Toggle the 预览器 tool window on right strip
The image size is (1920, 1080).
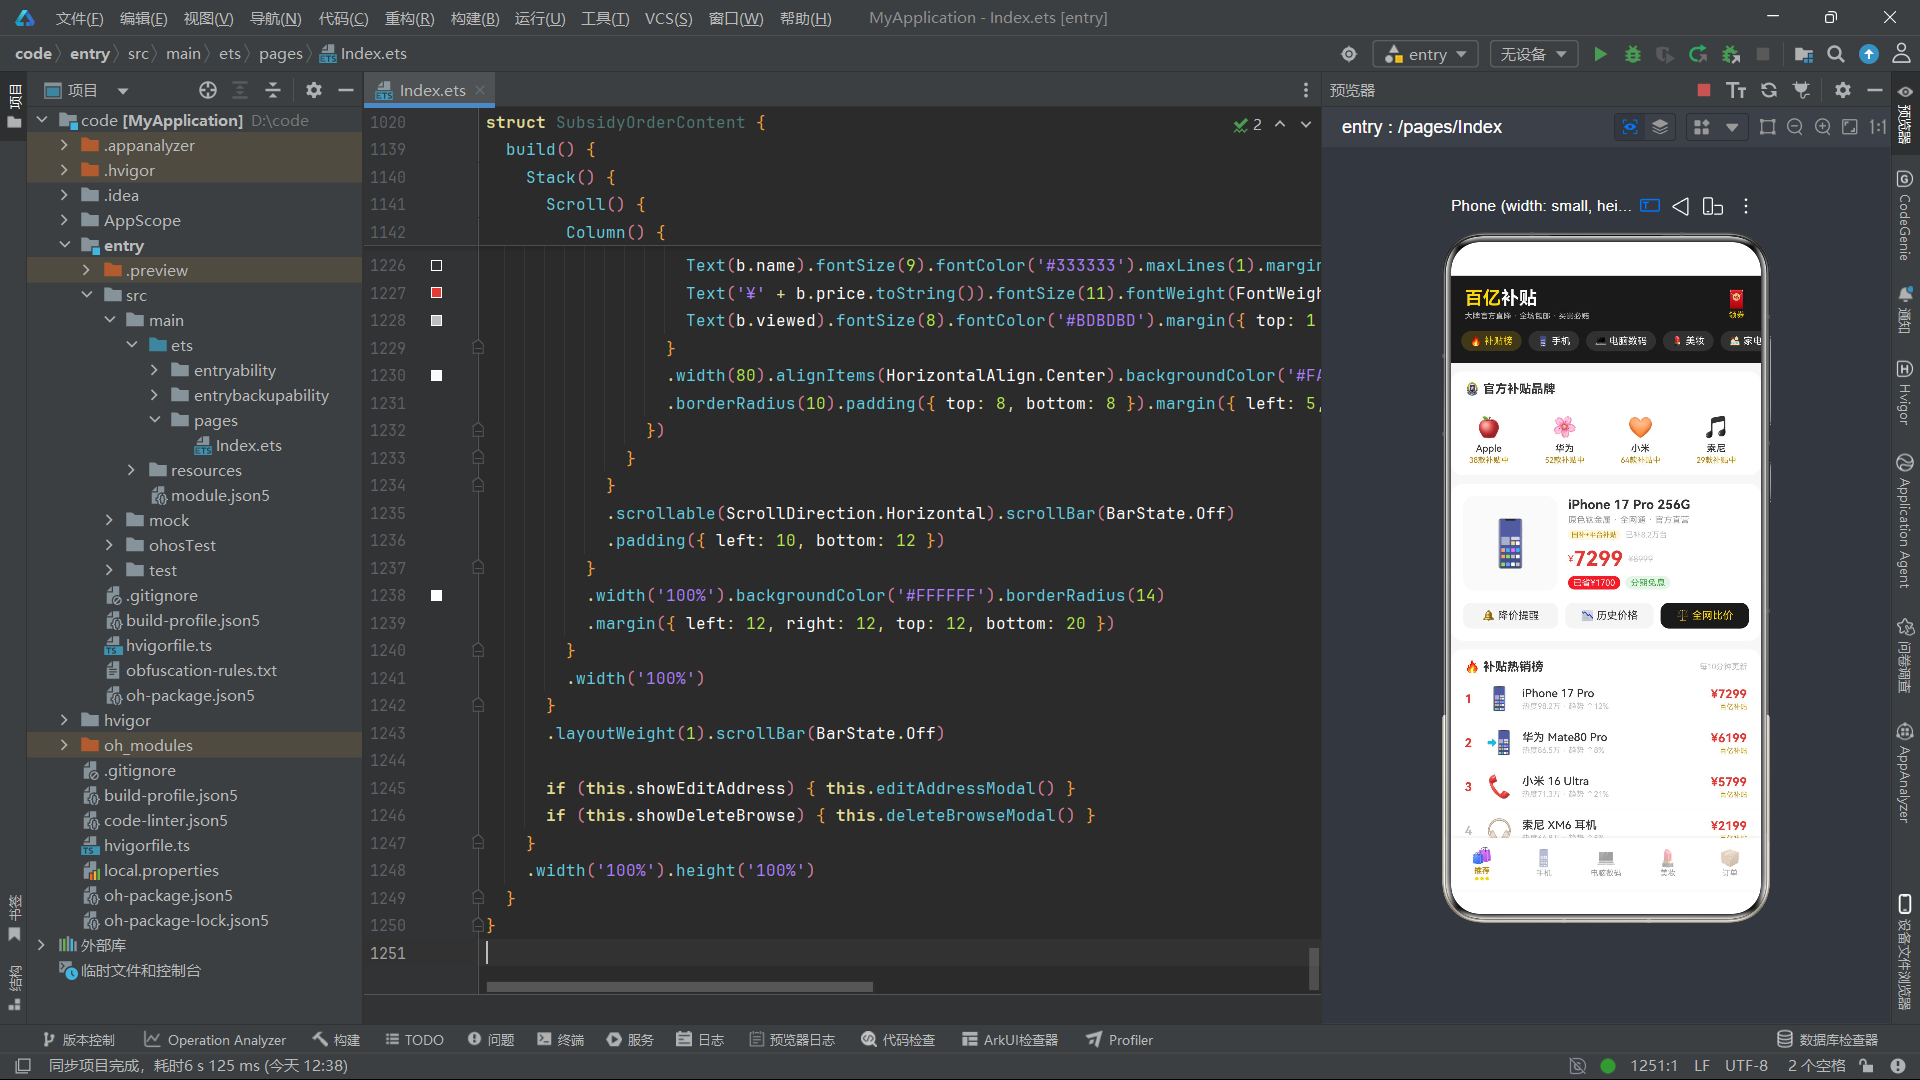[x=1905, y=112]
